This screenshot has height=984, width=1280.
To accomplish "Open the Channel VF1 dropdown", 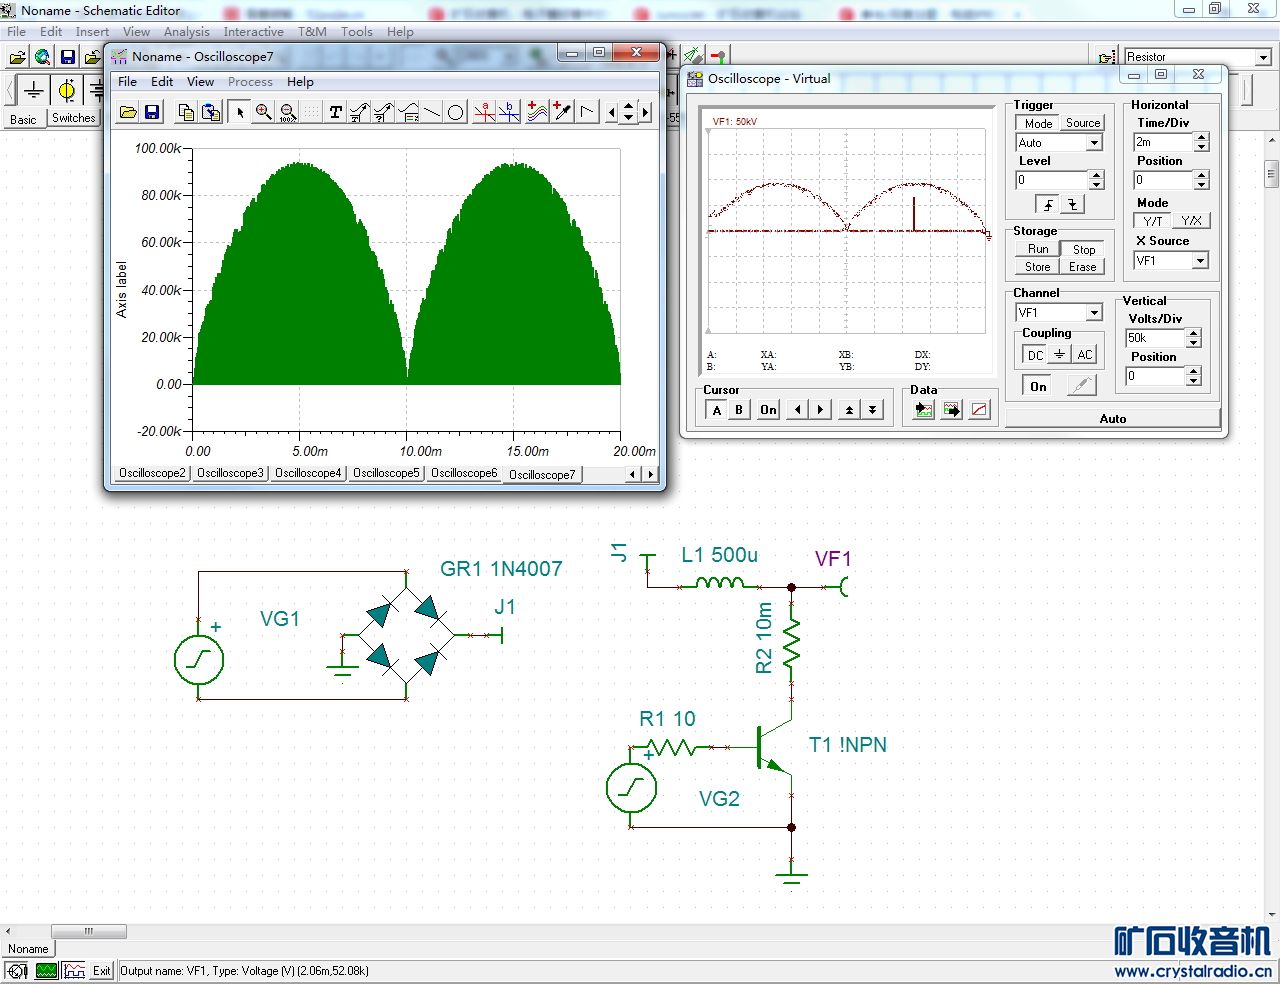I will 1094,313.
